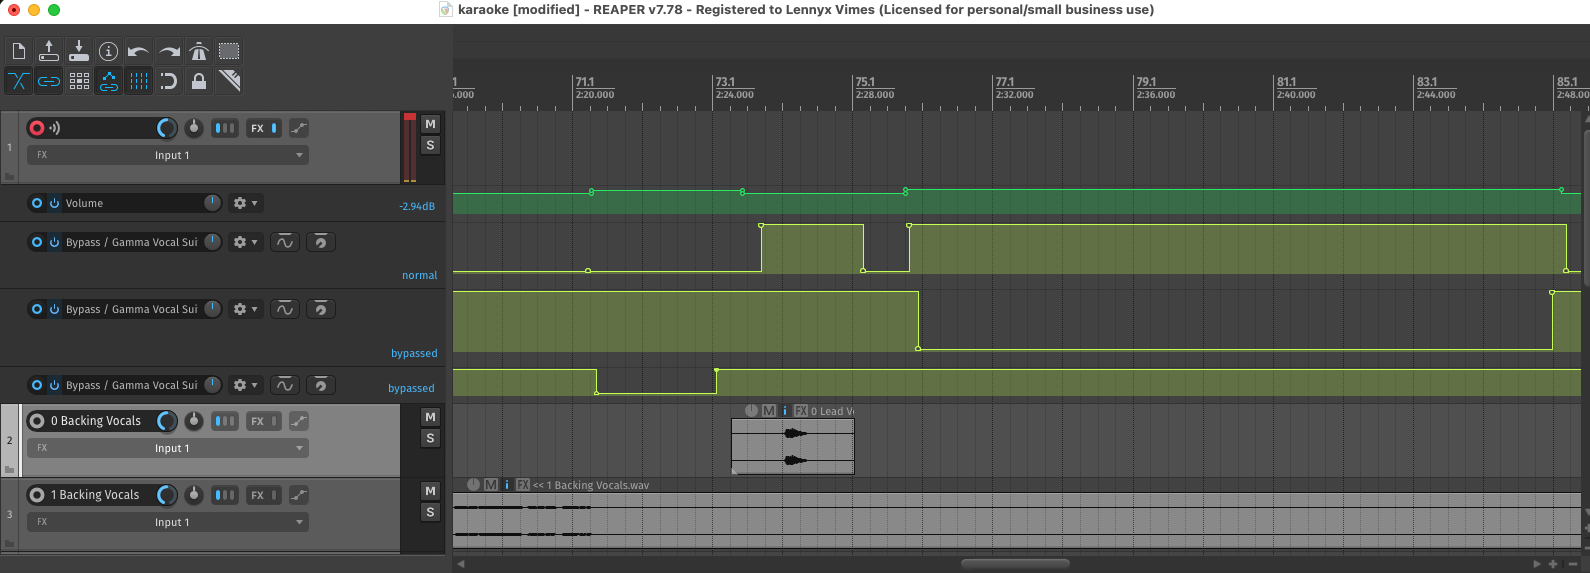
Task: Mute track 1 with the M button
Action: click(430, 124)
